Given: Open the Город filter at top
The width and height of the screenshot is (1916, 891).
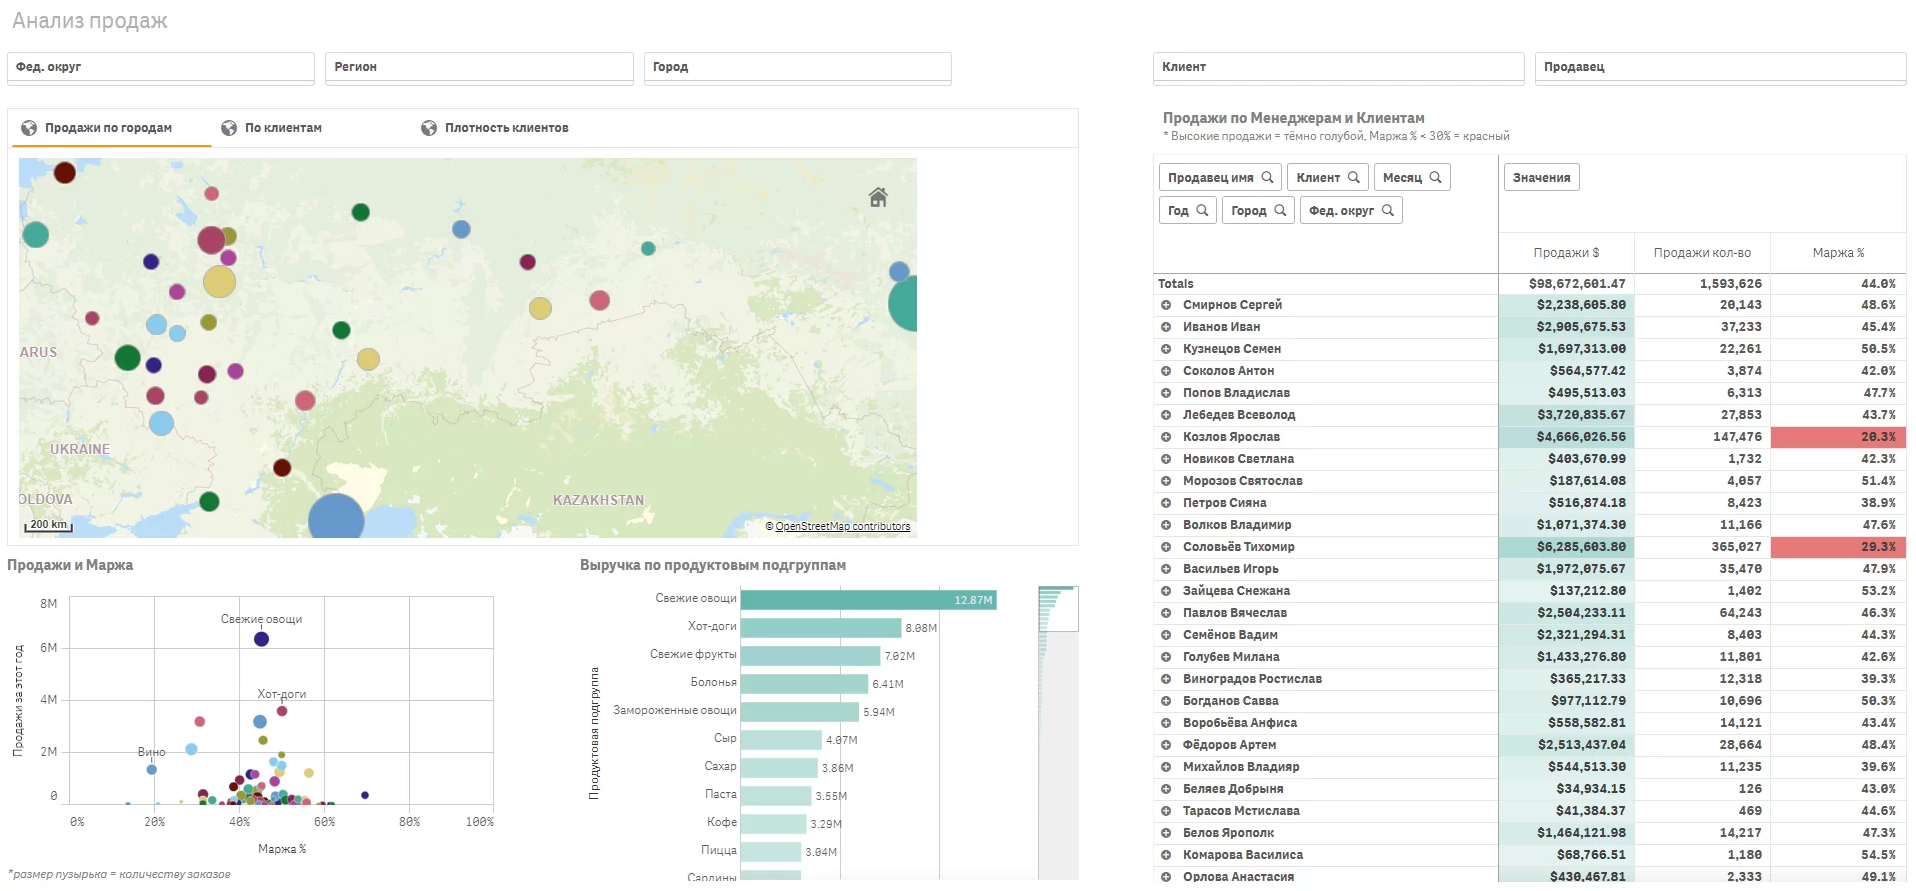Looking at the screenshot, I should [797, 67].
